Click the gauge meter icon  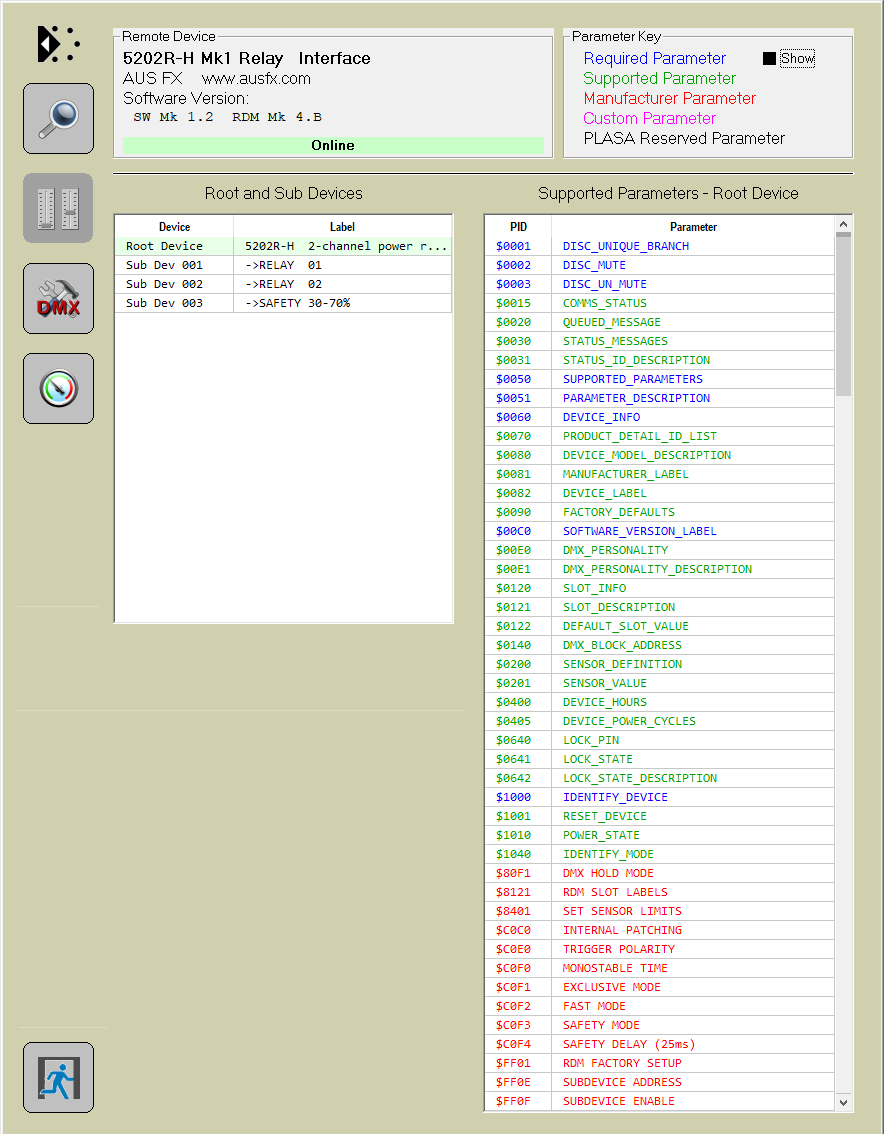pos(58,388)
